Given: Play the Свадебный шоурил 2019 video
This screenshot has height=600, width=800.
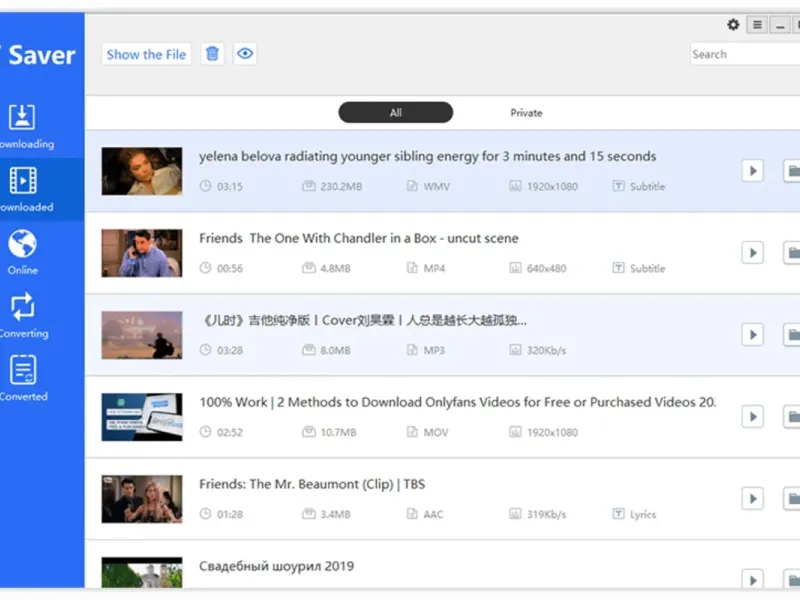Looking at the screenshot, I should tap(753, 580).
